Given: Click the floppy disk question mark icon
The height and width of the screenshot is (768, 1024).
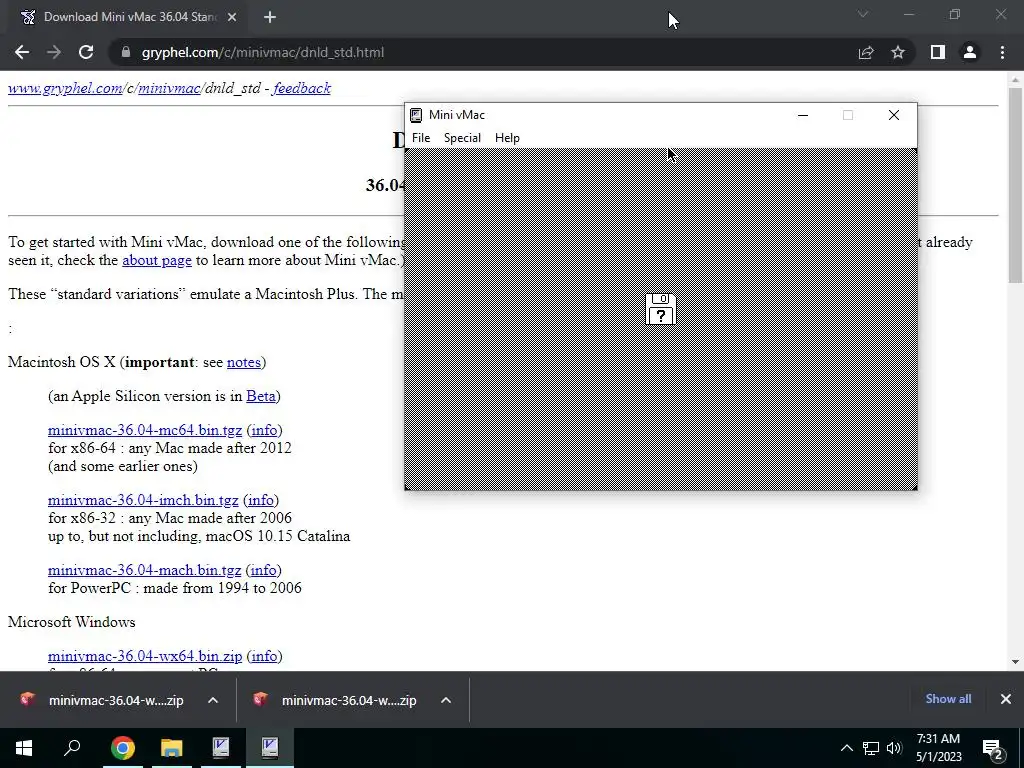Looking at the screenshot, I should [x=660, y=309].
